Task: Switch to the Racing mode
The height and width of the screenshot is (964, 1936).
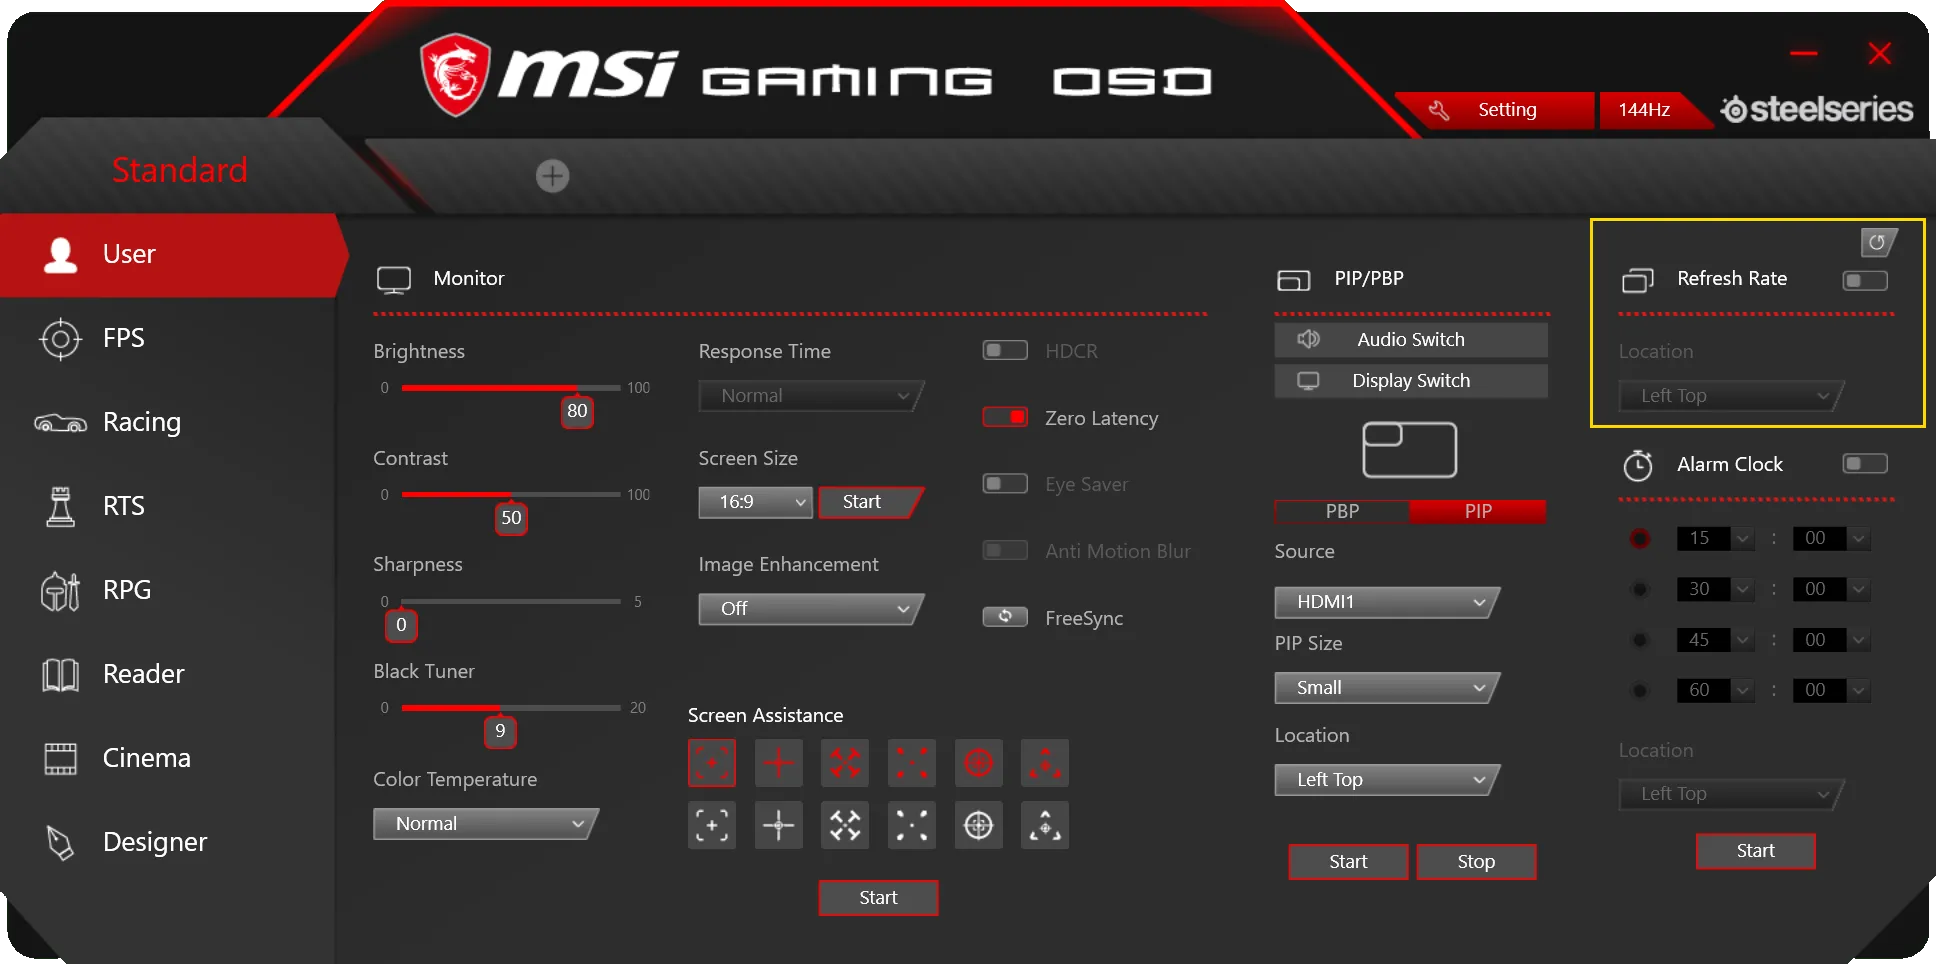Action: (167, 422)
